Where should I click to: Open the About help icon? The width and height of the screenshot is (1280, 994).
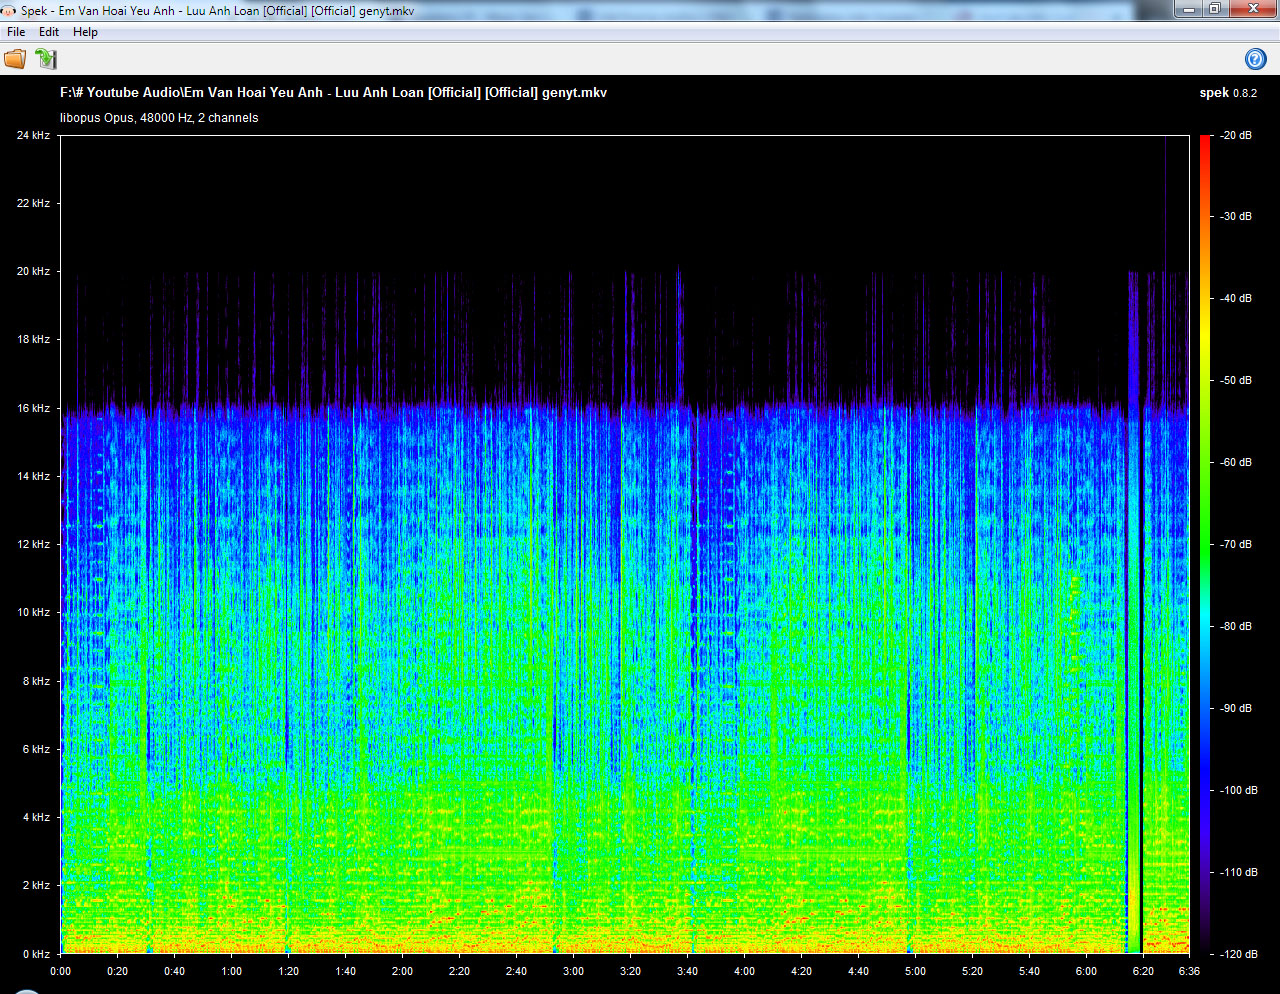point(1256,59)
